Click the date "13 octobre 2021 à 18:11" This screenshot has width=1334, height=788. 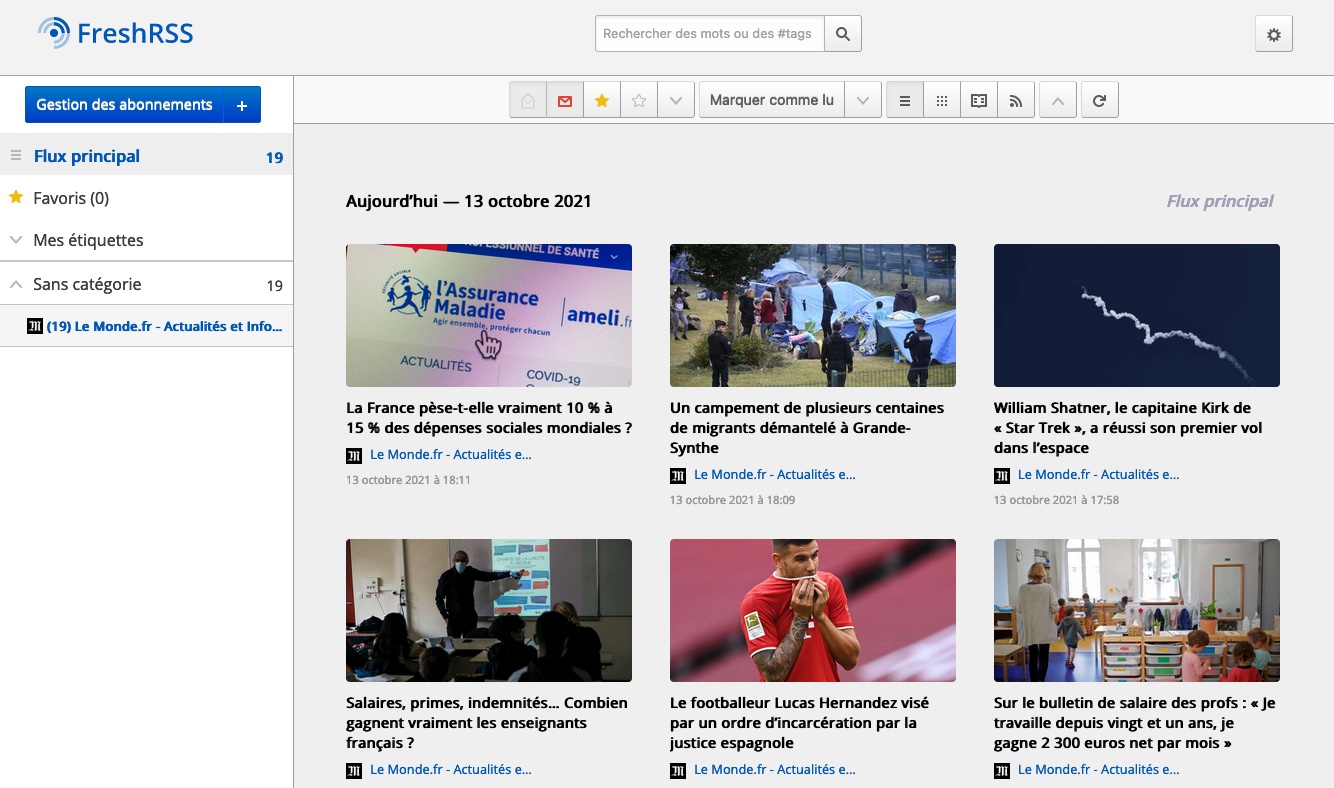click(x=408, y=480)
